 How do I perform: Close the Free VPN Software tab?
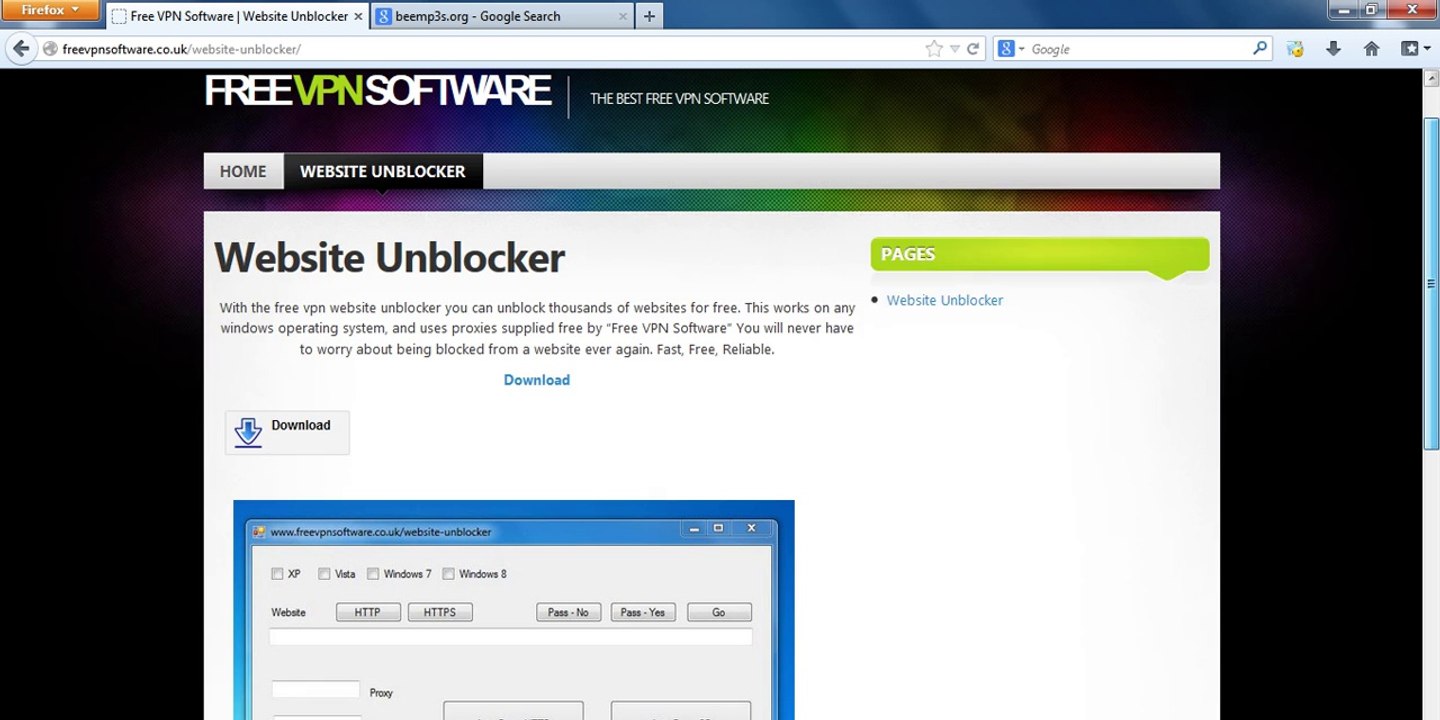pyautogui.click(x=358, y=16)
